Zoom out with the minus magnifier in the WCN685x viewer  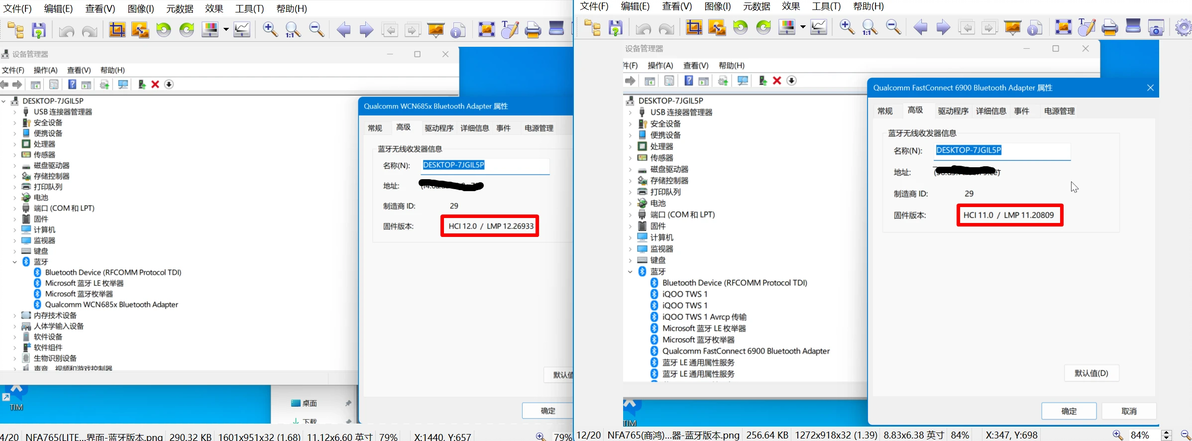pos(316,30)
